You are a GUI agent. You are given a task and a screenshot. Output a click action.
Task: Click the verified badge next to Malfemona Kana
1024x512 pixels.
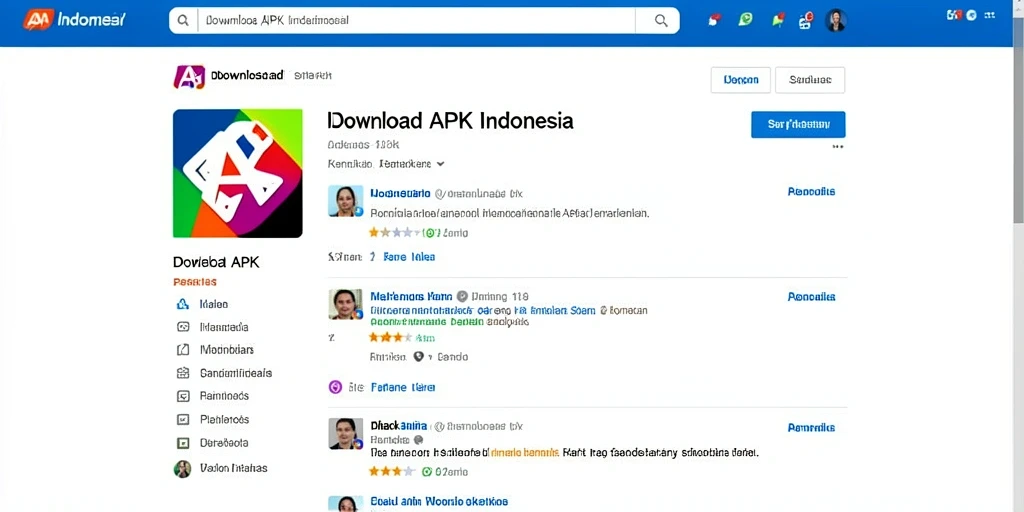pos(462,296)
